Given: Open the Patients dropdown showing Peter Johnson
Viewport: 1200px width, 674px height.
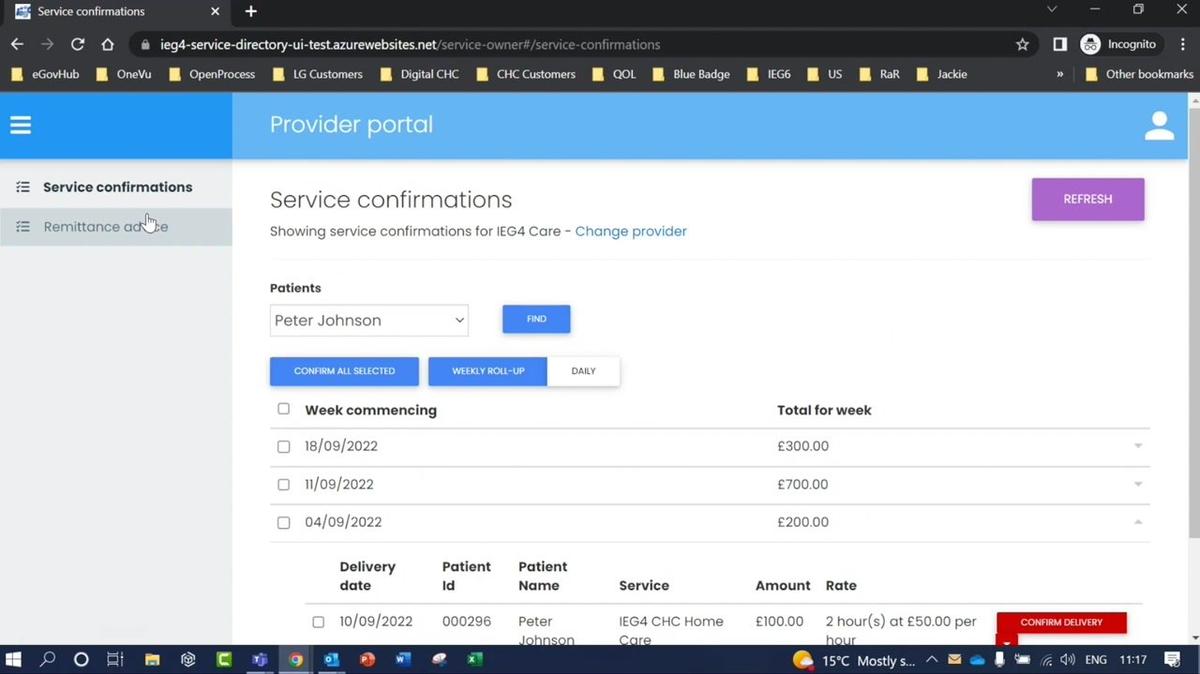Looking at the screenshot, I should [x=369, y=320].
